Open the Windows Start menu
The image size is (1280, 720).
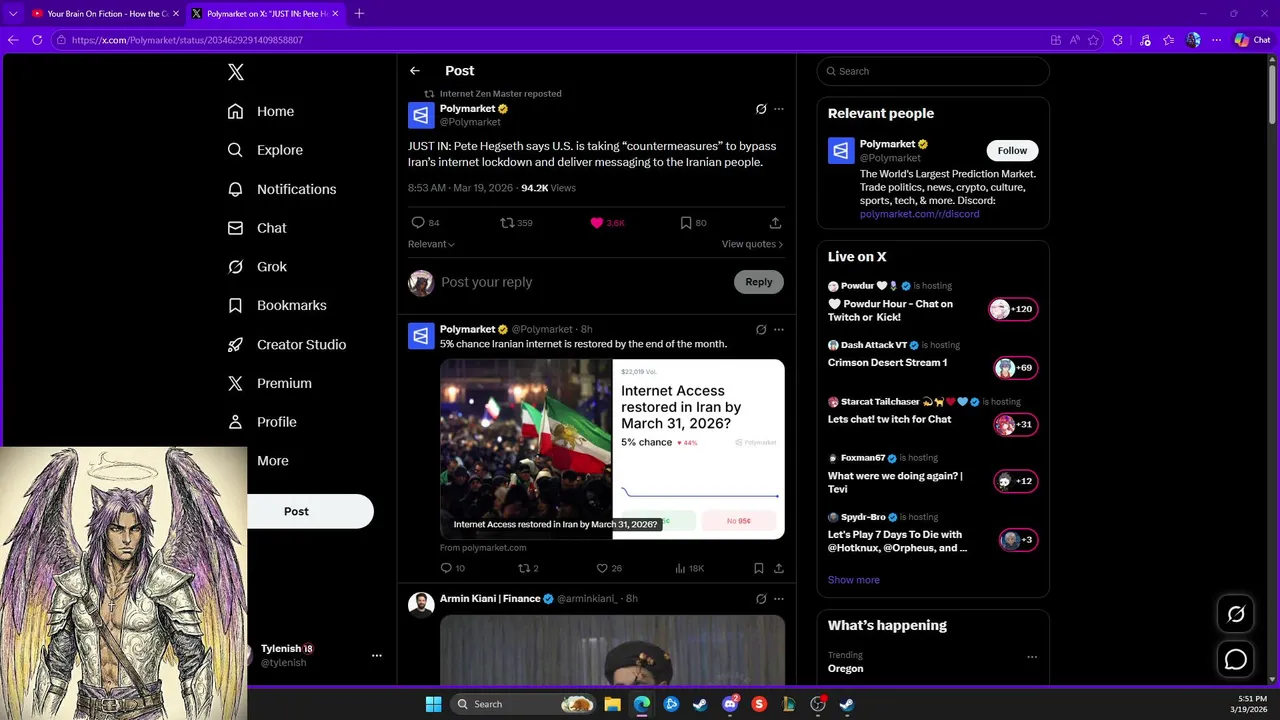(x=433, y=704)
